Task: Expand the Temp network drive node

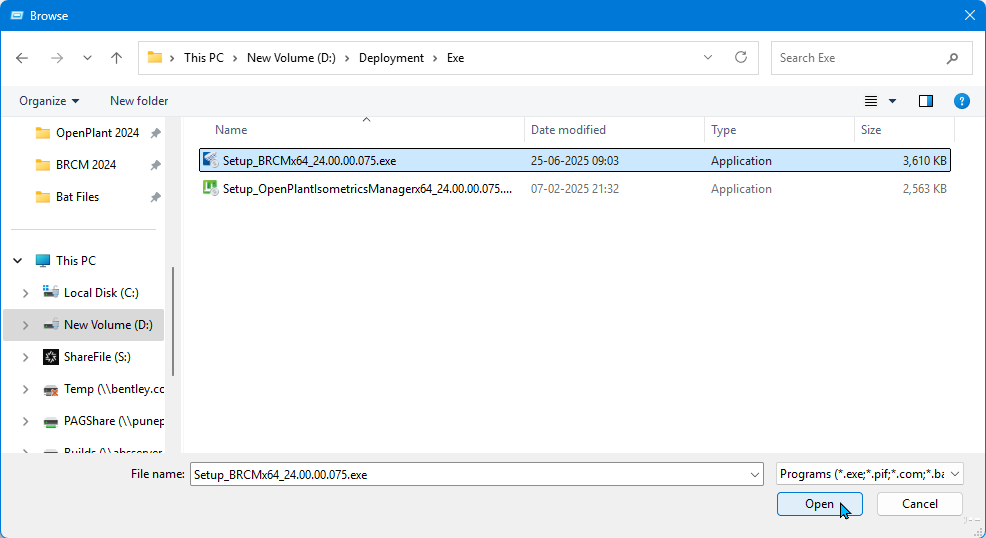Action: coord(25,389)
